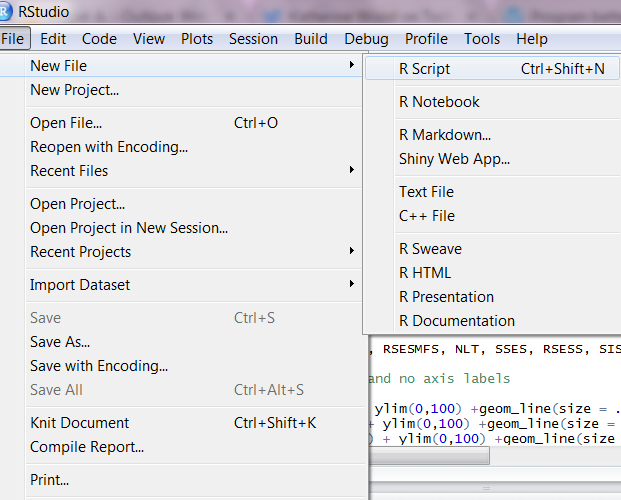
Task: Expand the Recent Files submenu
Action: (x=68, y=171)
